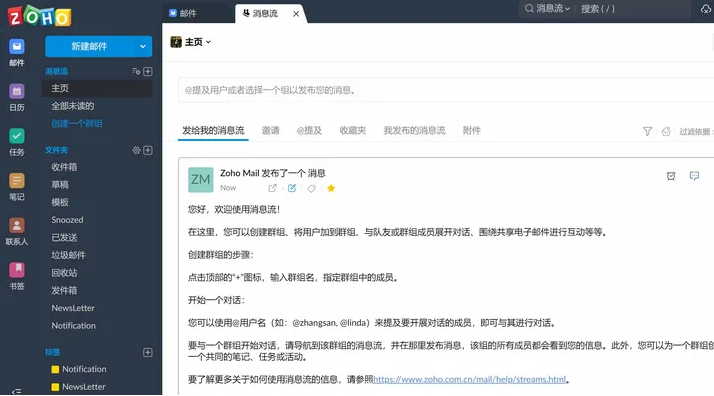The height and width of the screenshot is (396, 714).
Task: Click the tag icon beside the star
Action: click(311, 188)
